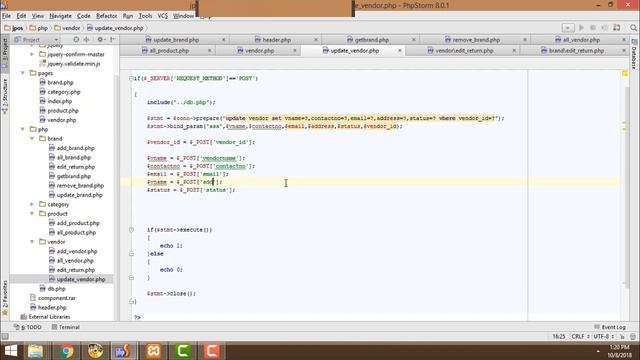Collapse the brand folder
640x360 pixels.
(x=32, y=139)
